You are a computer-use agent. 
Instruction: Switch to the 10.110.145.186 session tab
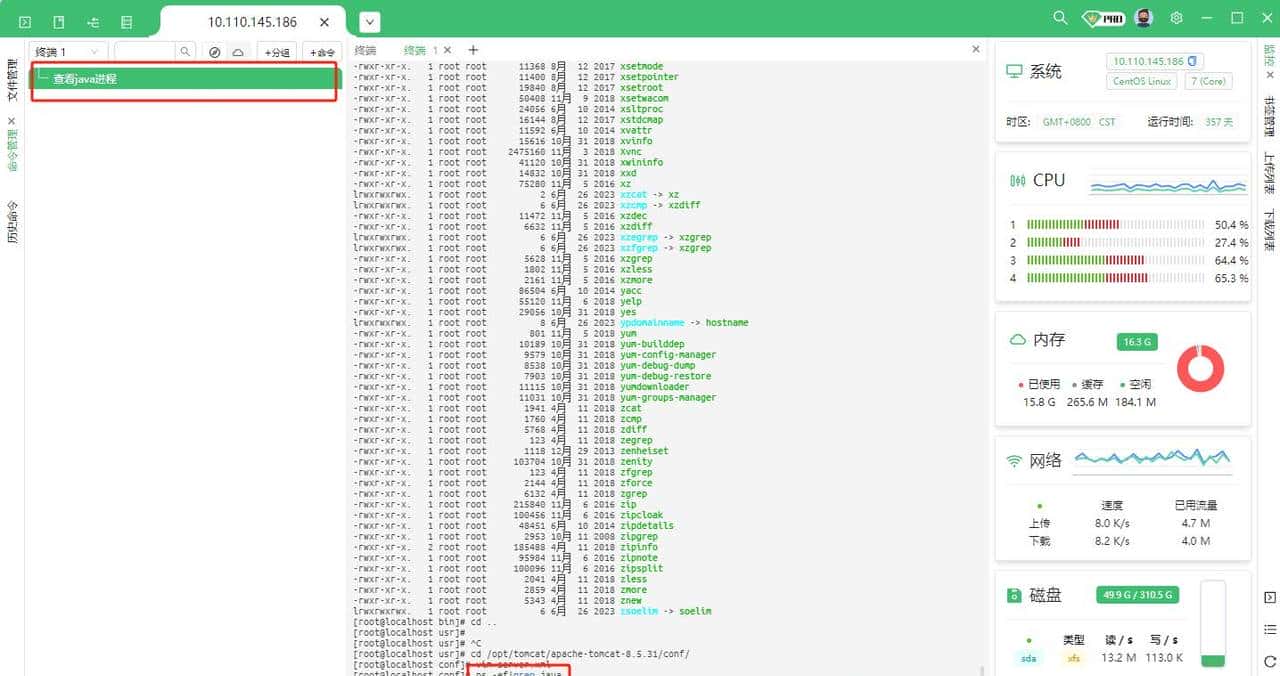(x=252, y=21)
